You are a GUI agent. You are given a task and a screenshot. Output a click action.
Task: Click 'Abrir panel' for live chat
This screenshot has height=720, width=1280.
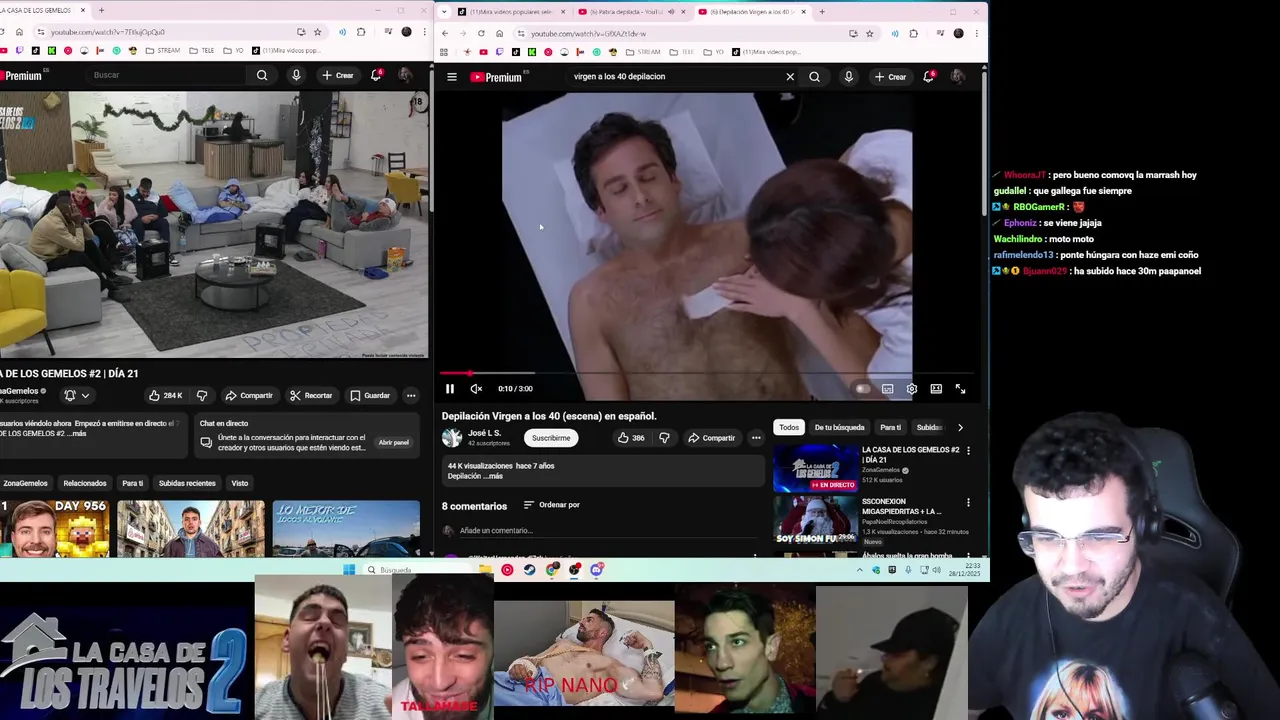click(393, 442)
